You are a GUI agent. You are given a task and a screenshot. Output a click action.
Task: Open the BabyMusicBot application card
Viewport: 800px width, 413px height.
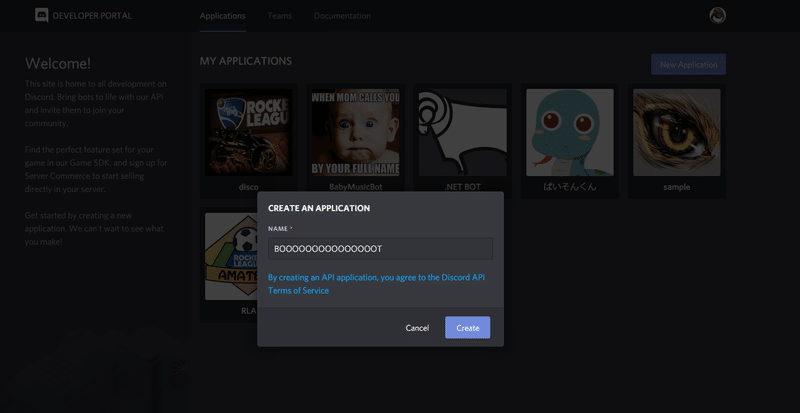coord(356,141)
